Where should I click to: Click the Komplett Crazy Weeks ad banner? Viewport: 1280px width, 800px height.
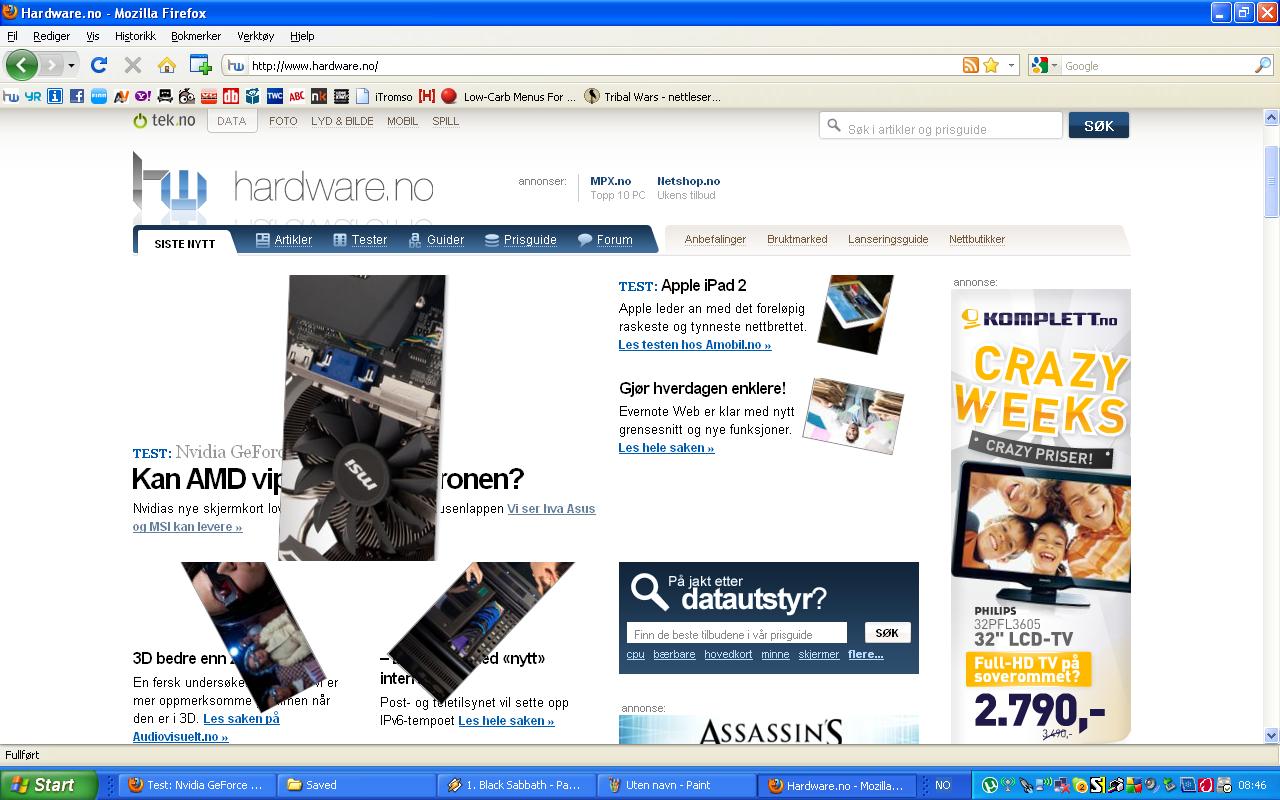coord(1041,515)
